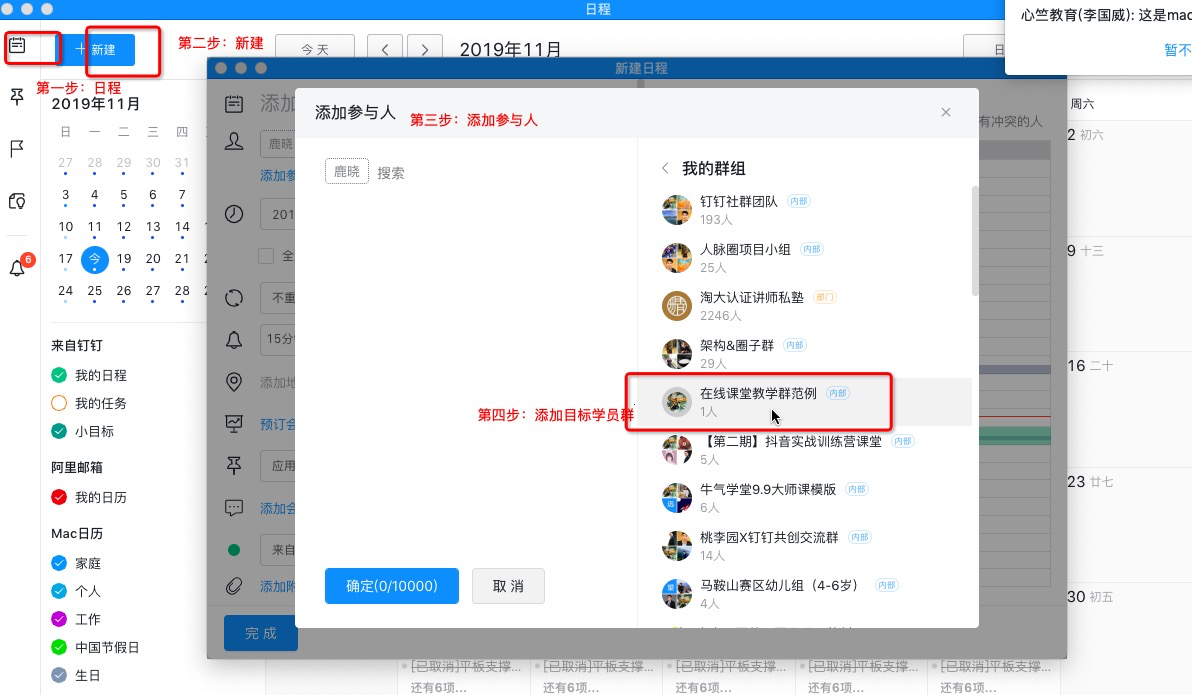The height and width of the screenshot is (695, 1192).
Task: Select group 架构&圈子群
Action: pos(806,354)
